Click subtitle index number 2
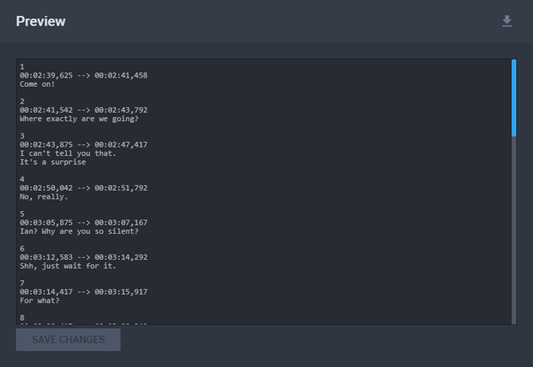Viewport: 533px width, 367px height. tap(22, 101)
